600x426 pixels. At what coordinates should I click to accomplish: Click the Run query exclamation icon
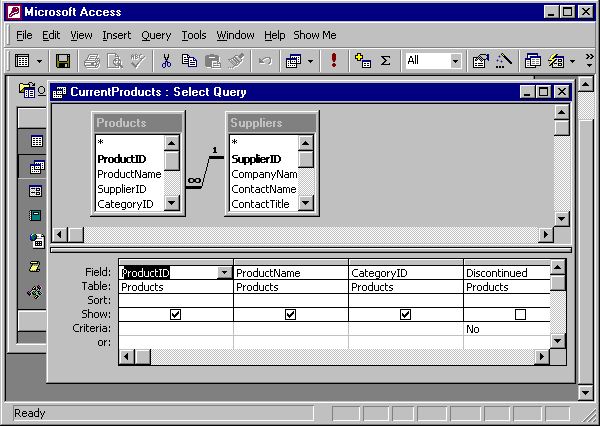tap(333, 61)
